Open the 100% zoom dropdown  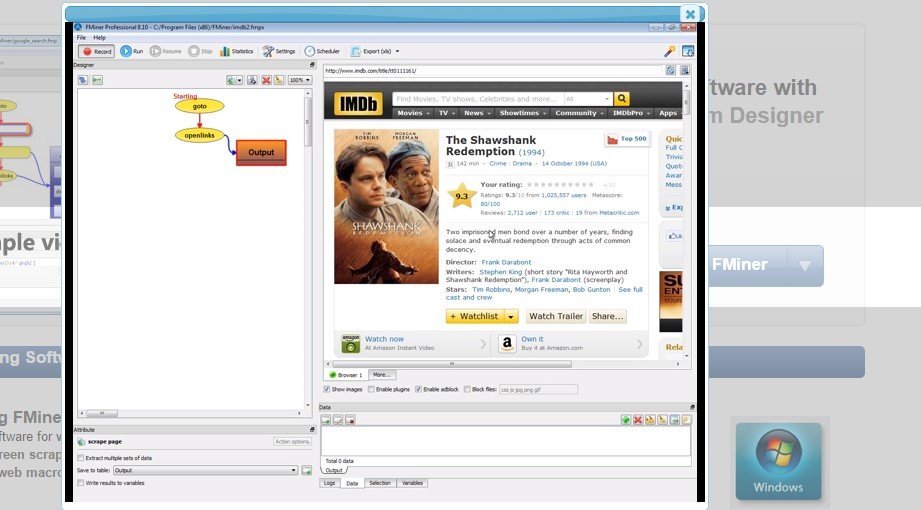298,80
